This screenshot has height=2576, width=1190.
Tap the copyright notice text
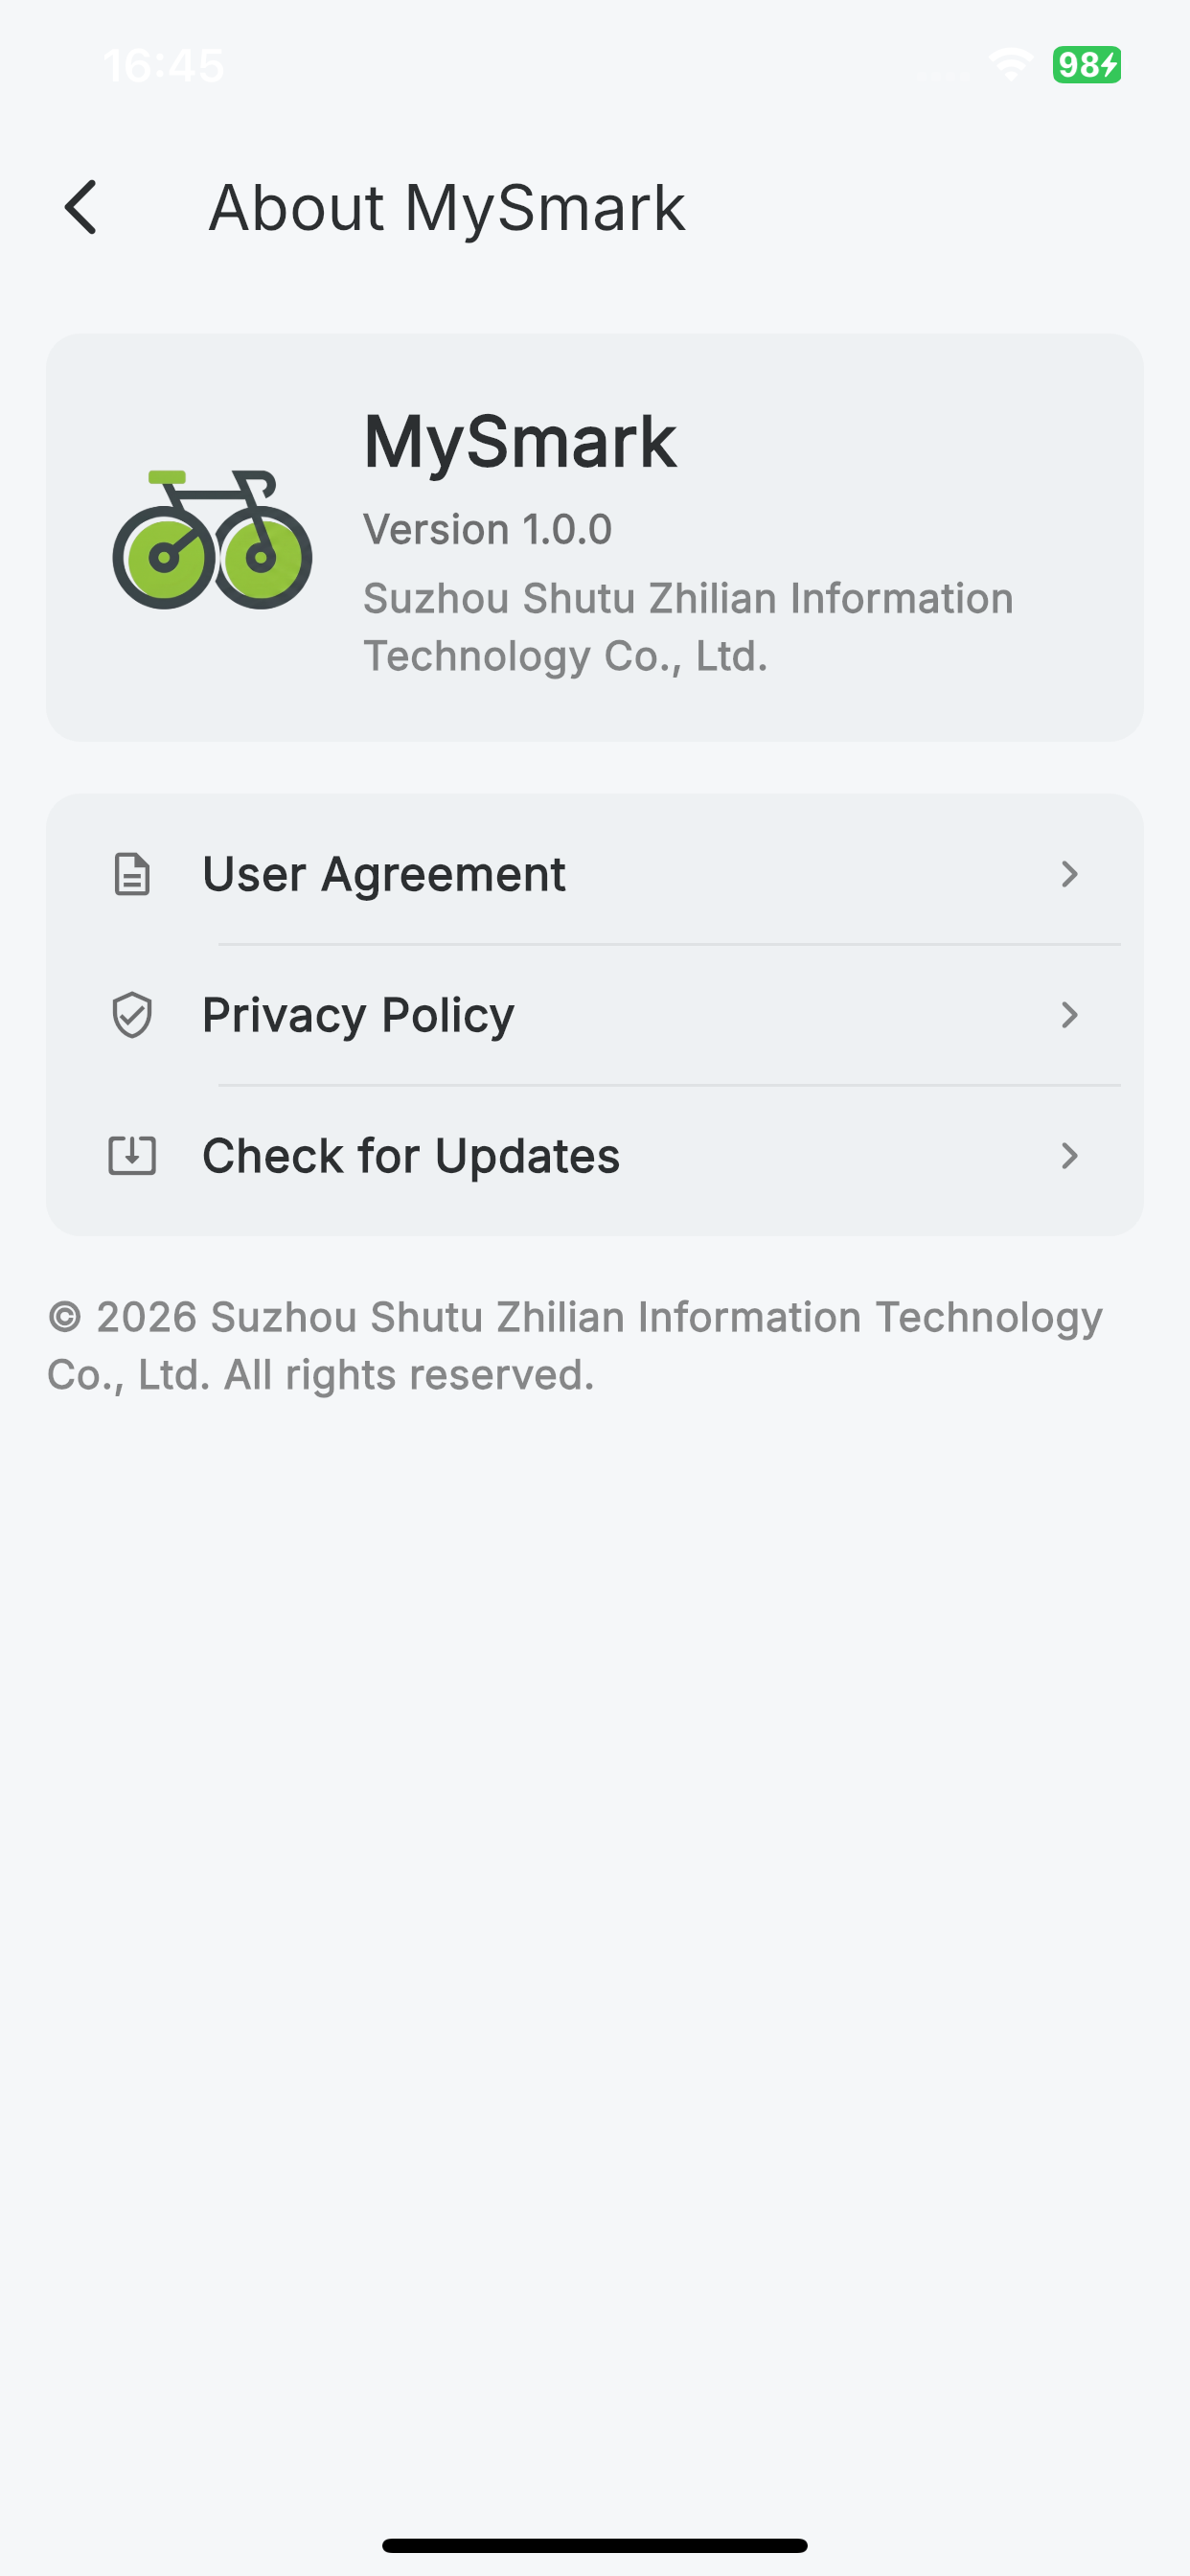575,1345
